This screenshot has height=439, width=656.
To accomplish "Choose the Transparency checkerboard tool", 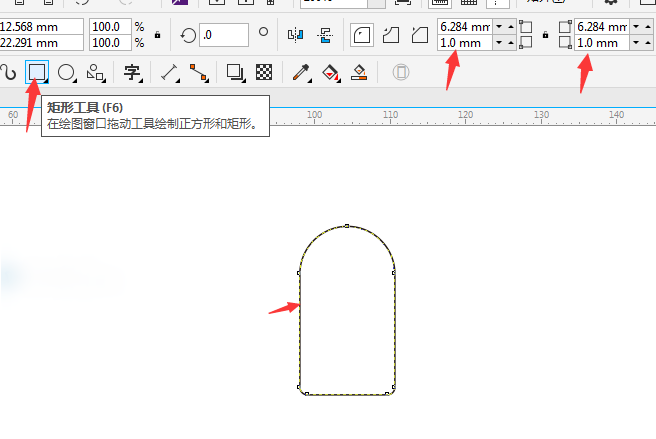I will pos(264,72).
